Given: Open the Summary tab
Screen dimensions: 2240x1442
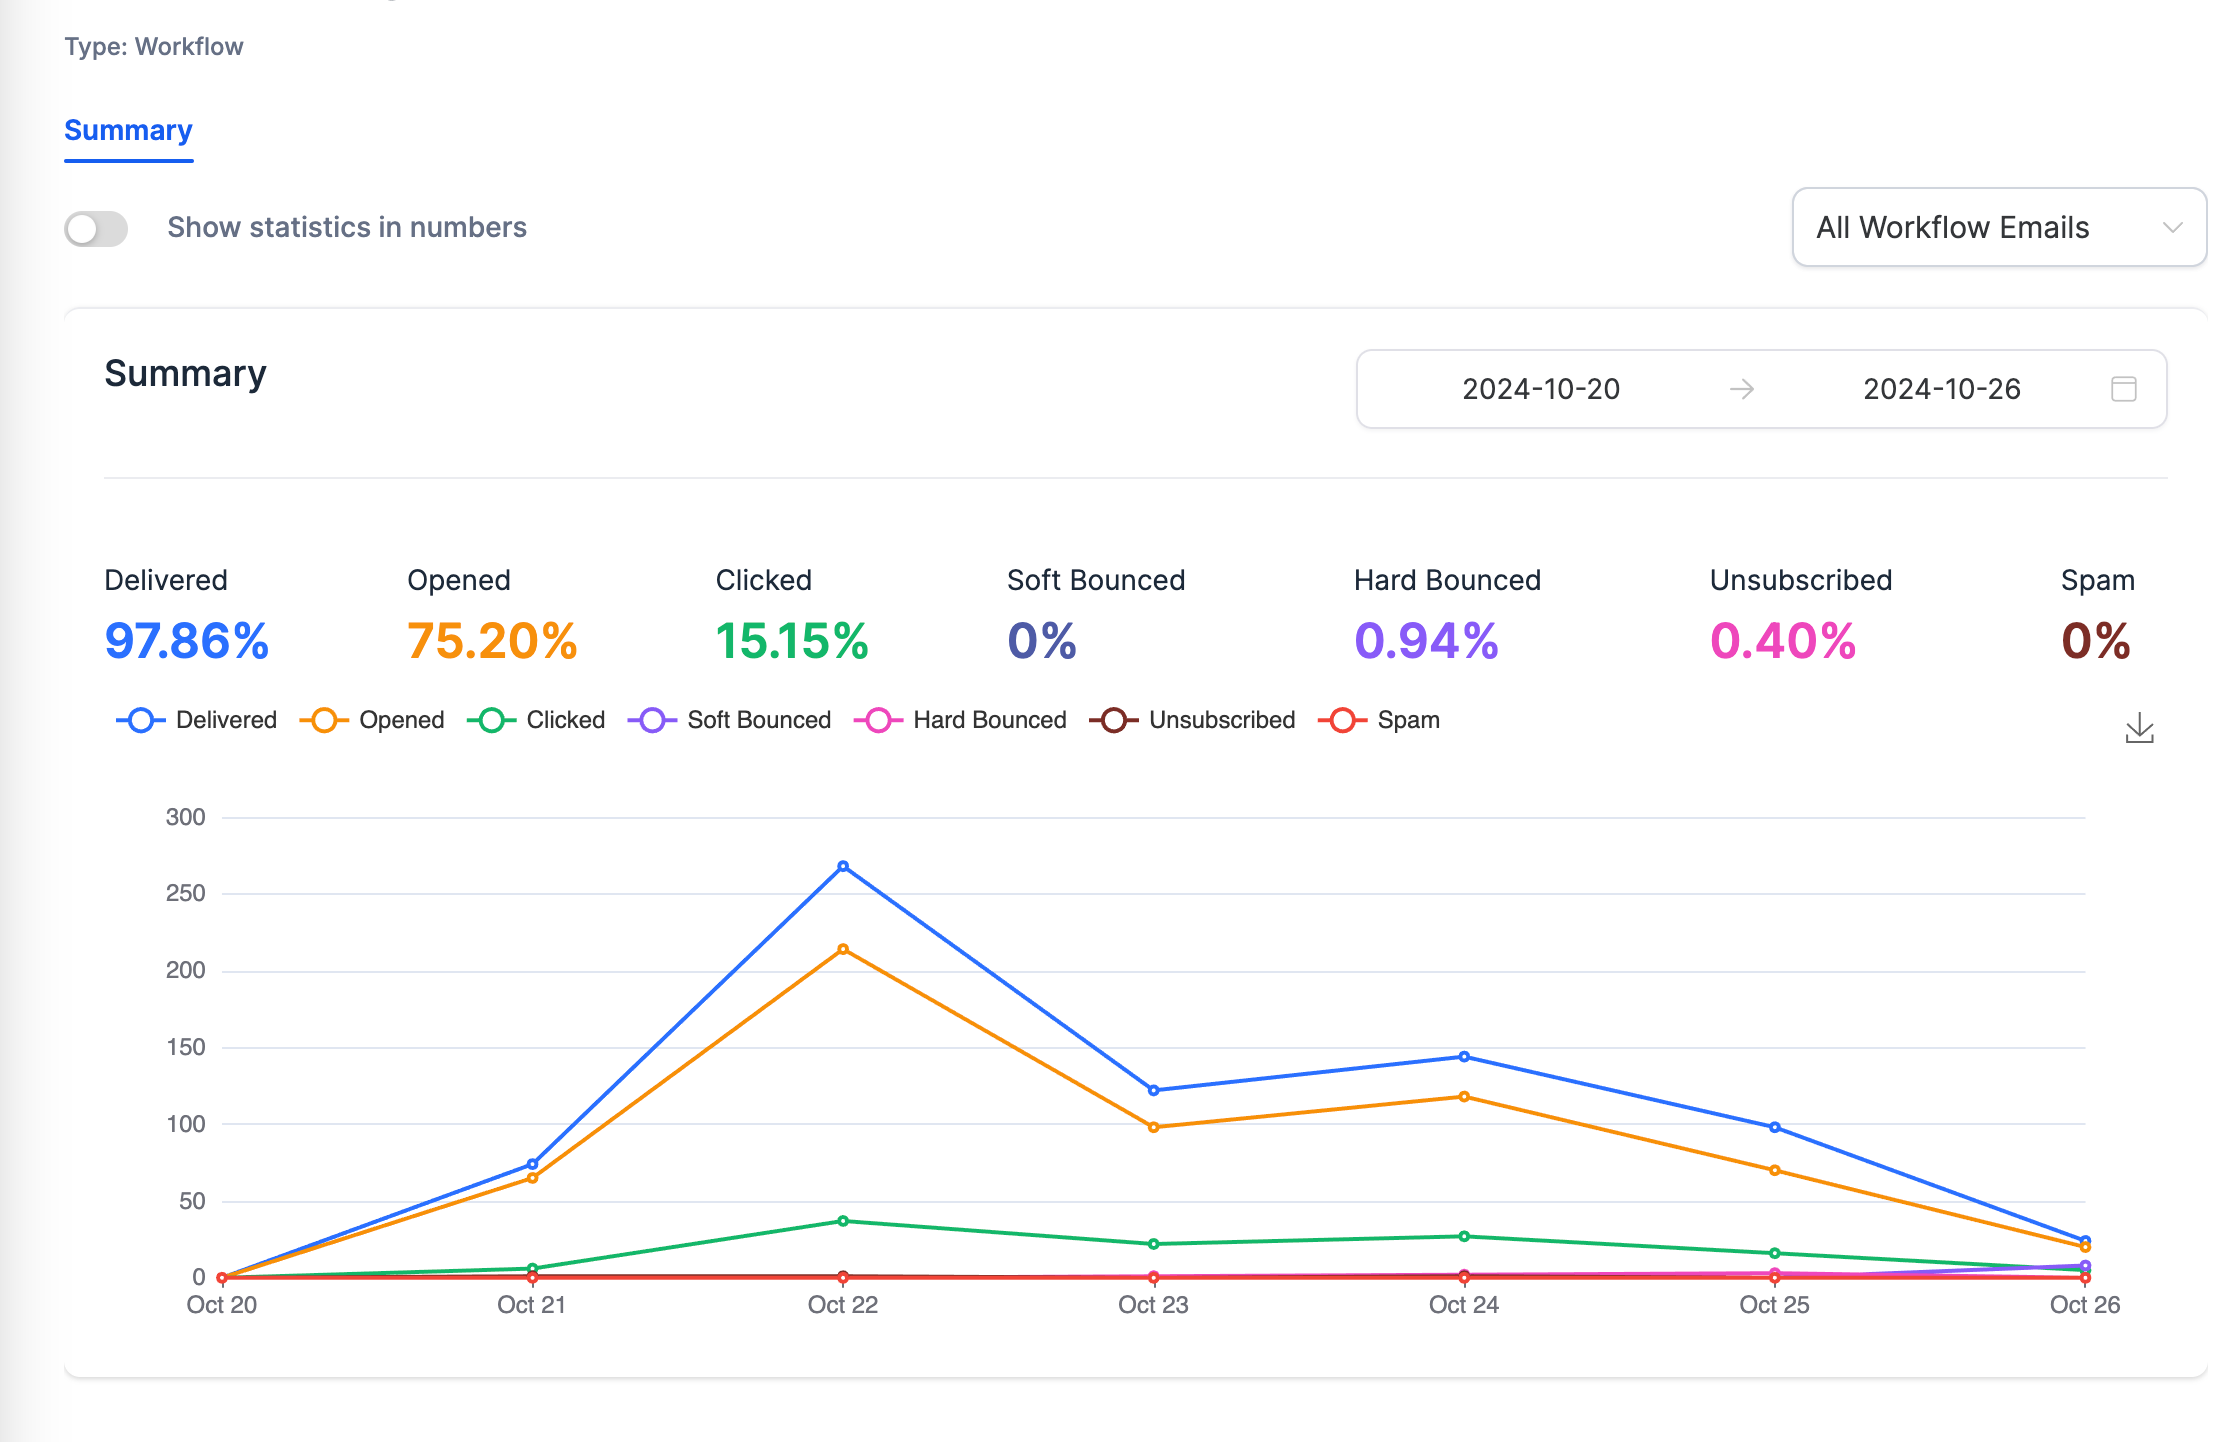Looking at the screenshot, I should 128,130.
